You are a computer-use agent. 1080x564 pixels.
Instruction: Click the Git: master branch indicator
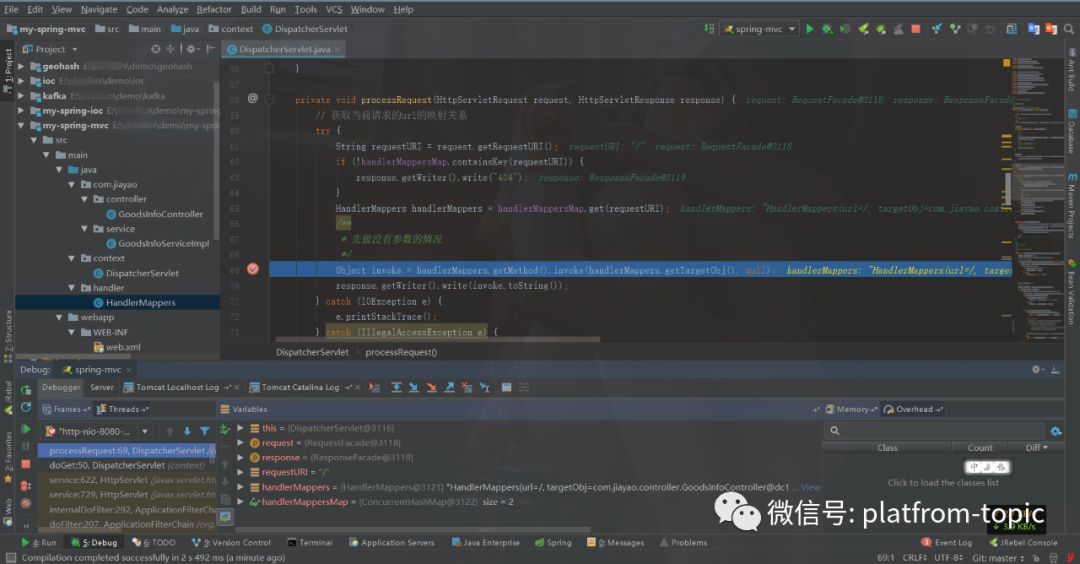[x=997, y=558]
